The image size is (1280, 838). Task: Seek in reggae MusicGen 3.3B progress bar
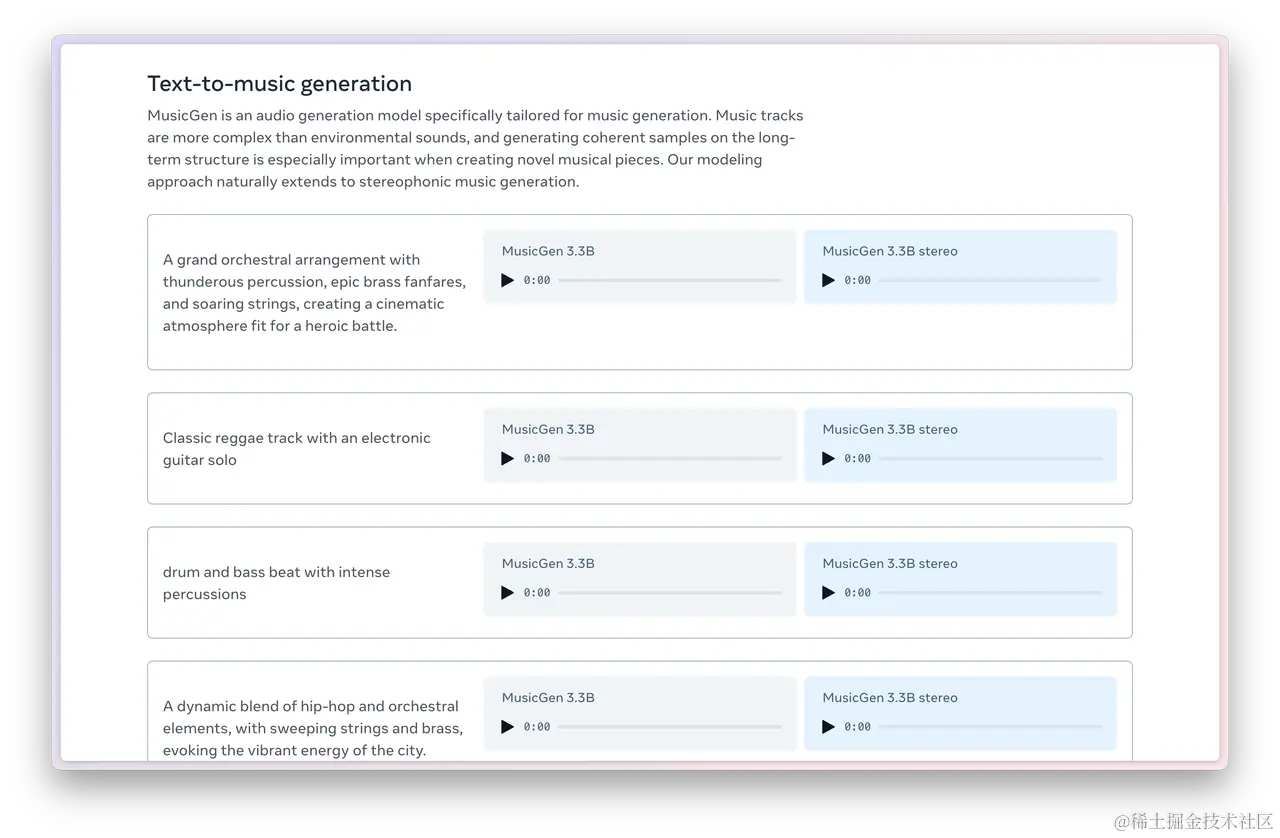tap(669, 458)
